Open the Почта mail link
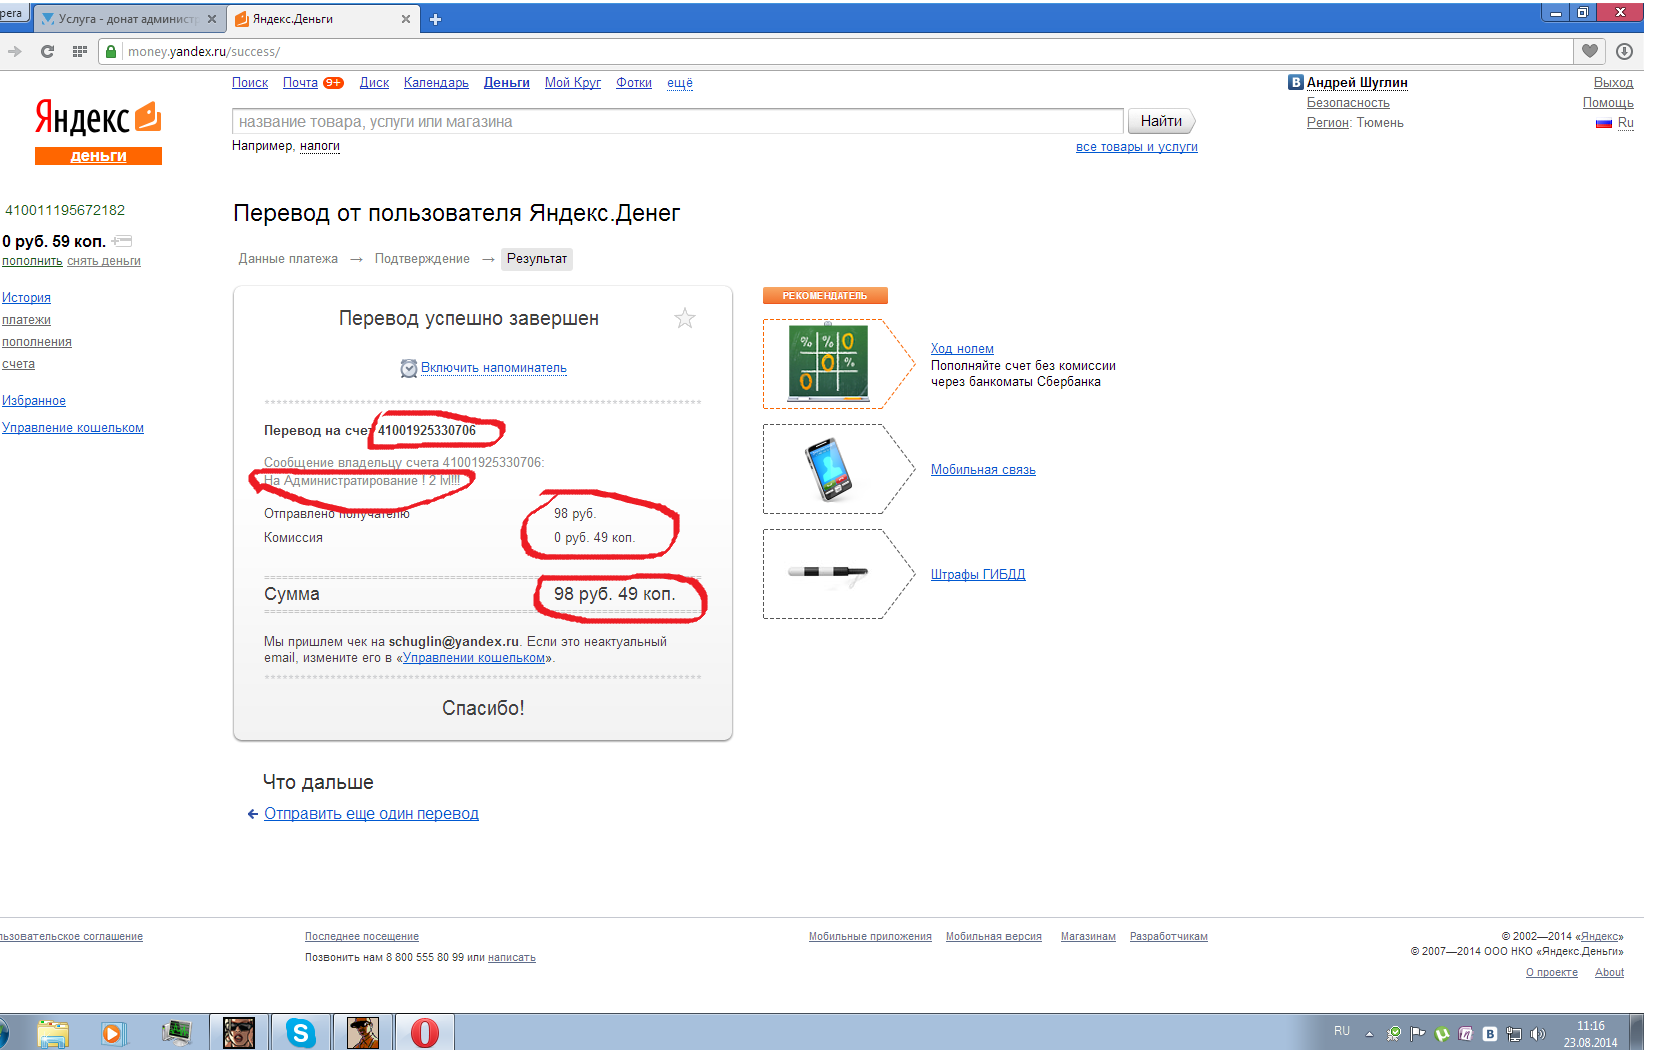 (x=300, y=83)
